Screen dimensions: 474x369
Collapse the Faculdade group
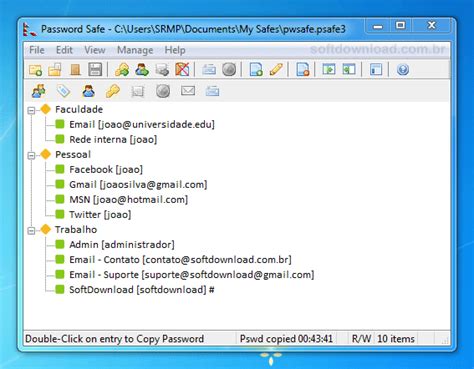click(x=31, y=110)
